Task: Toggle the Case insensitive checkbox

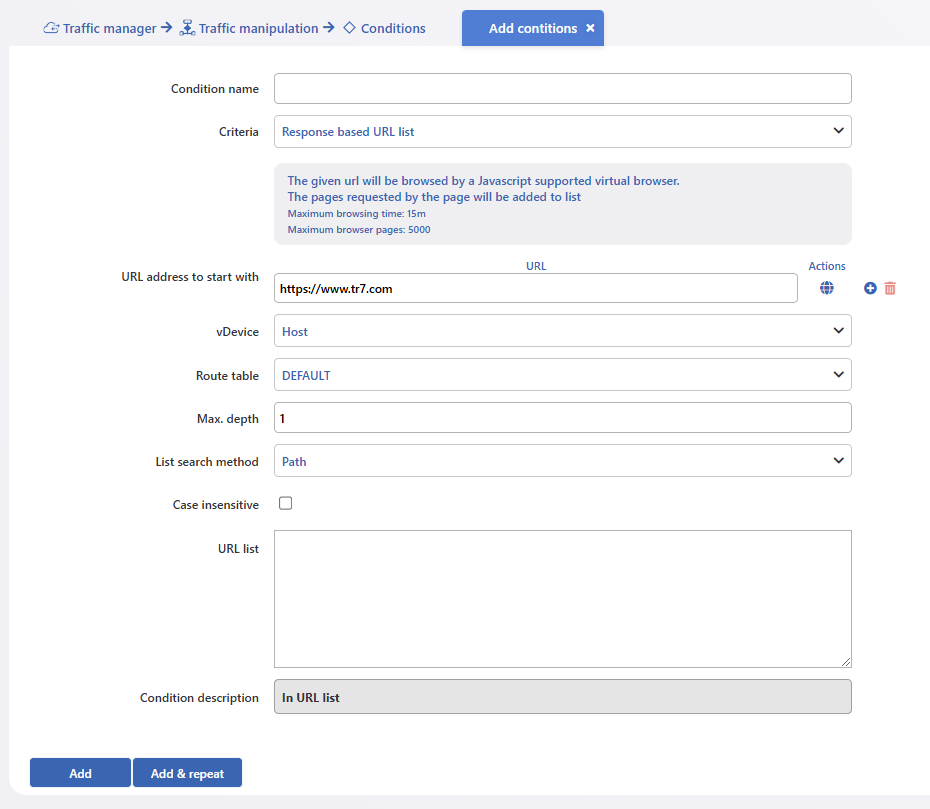Action: point(285,504)
